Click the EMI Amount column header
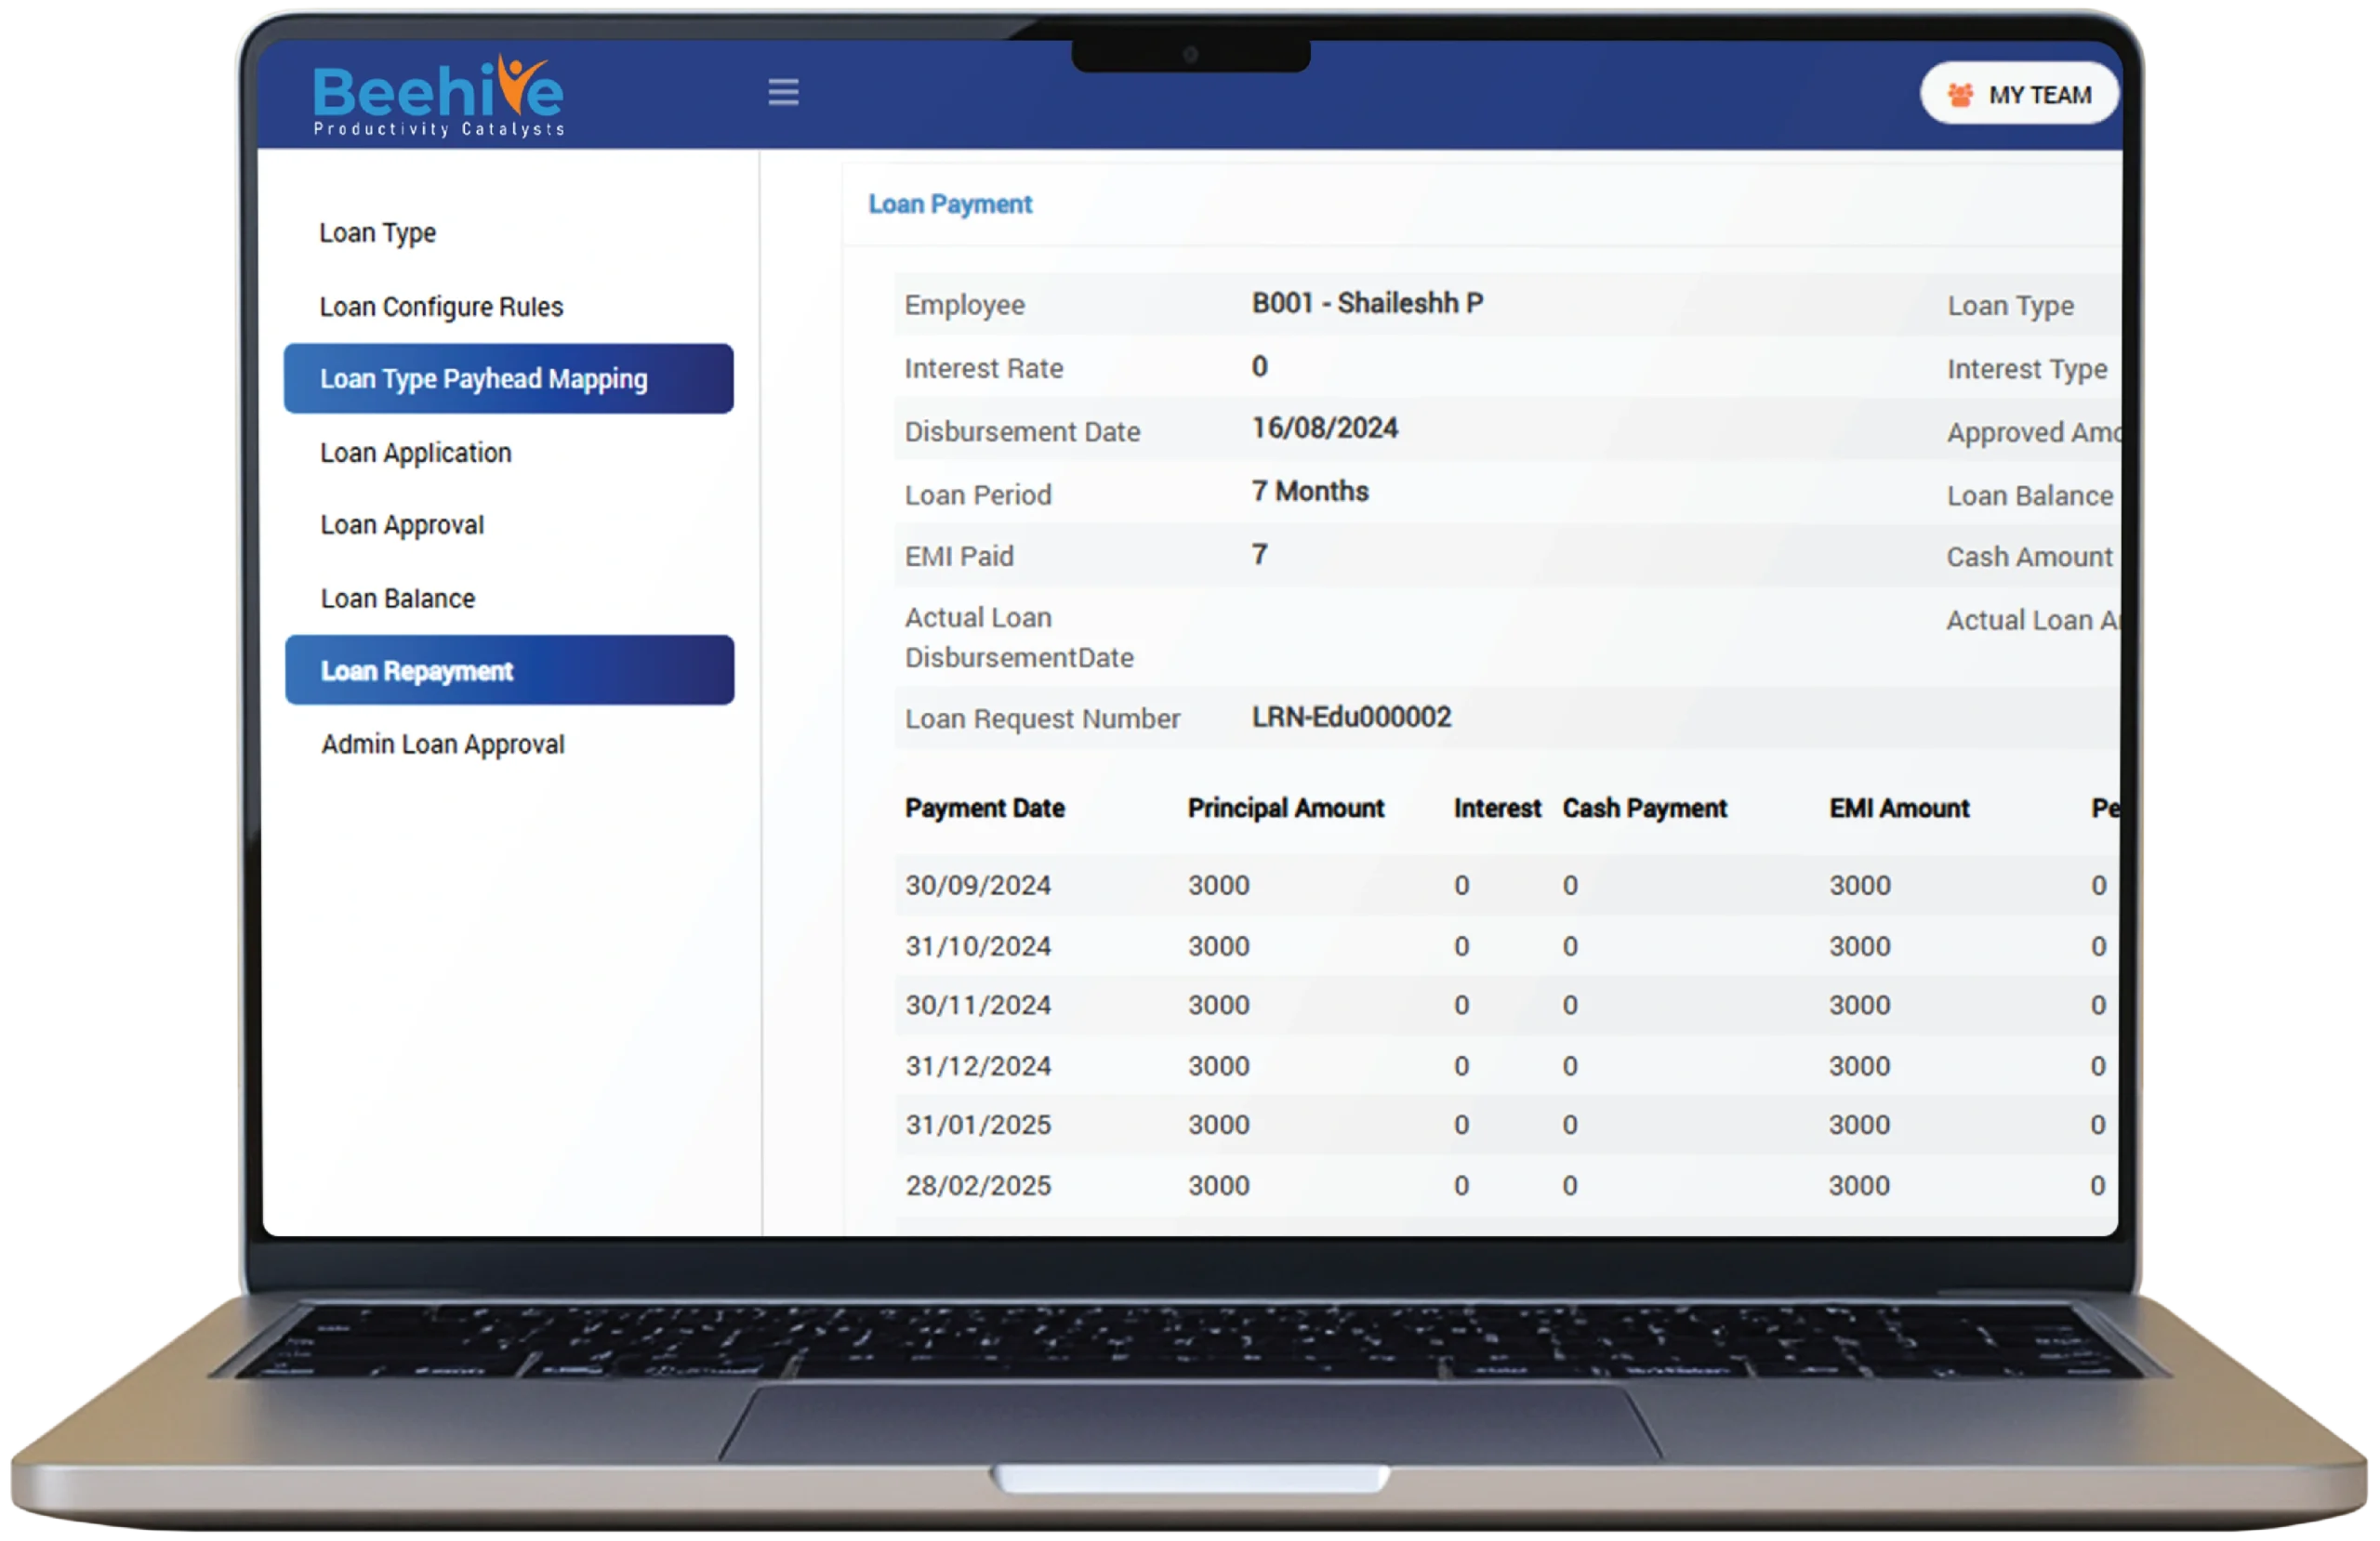Image resolution: width=2380 pixels, height=1541 pixels. point(1898,808)
